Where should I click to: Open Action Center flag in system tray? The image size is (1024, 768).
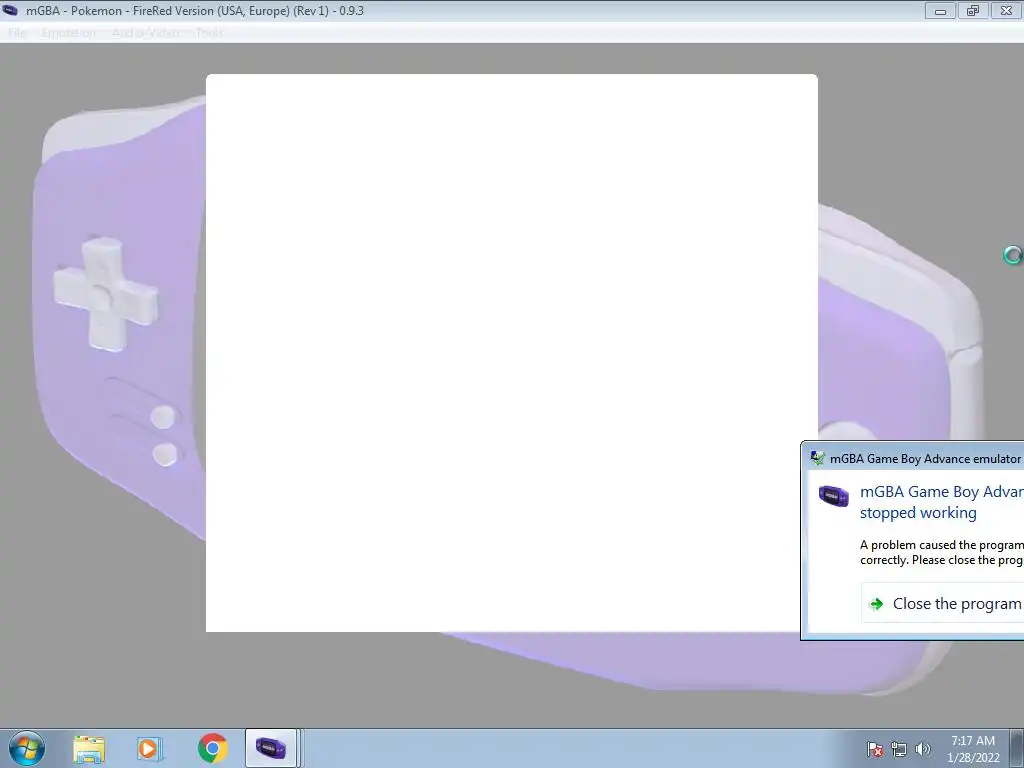(x=875, y=749)
